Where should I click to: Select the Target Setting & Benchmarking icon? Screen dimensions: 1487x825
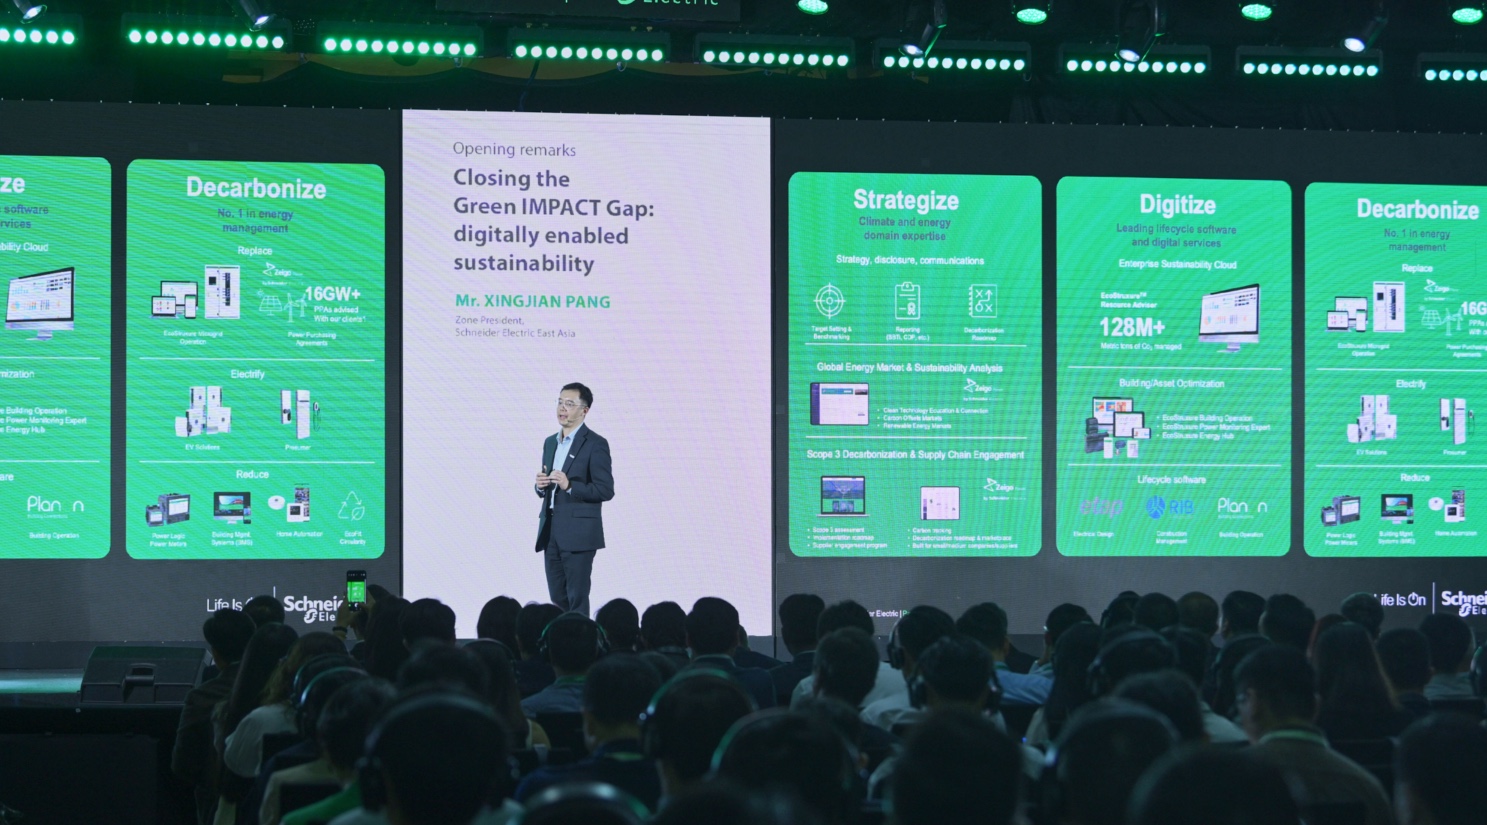click(828, 300)
